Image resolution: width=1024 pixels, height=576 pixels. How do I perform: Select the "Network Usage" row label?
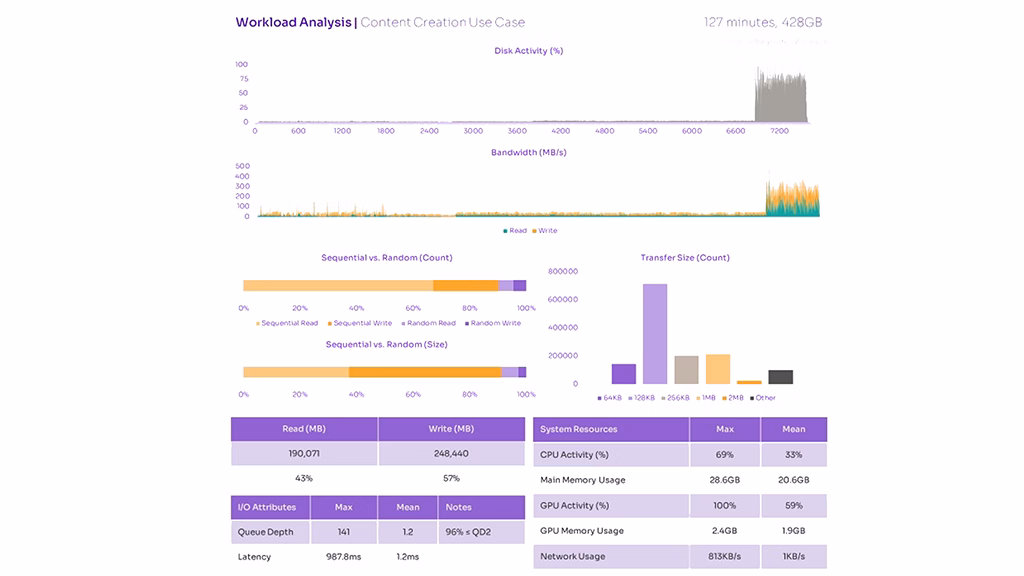(573, 556)
